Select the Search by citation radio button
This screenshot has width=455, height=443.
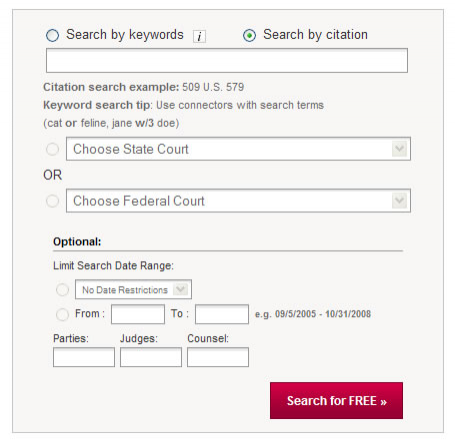click(249, 35)
